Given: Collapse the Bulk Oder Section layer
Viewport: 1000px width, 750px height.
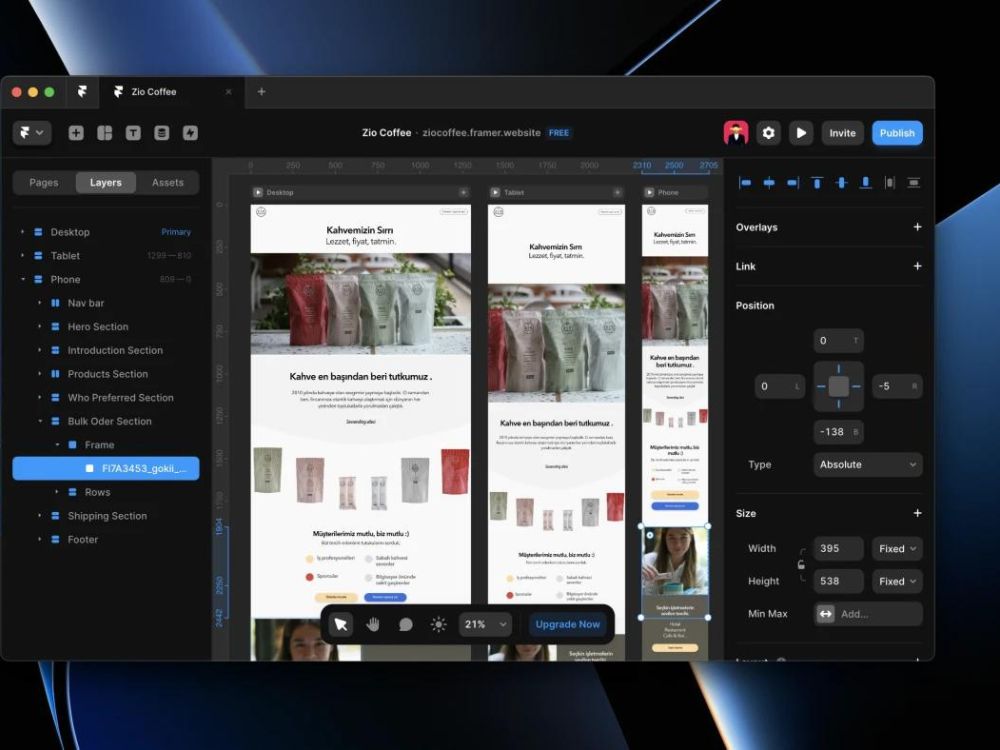Looking at the screenshot, I should (40, 421).
